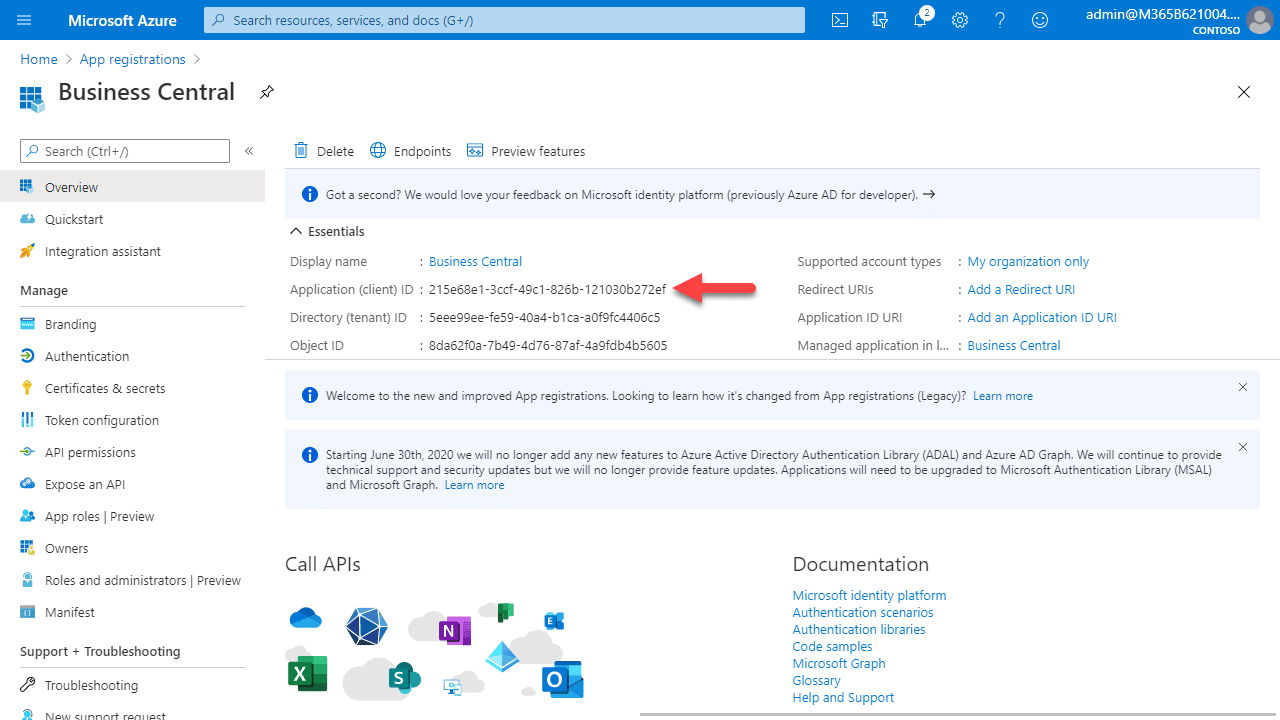Pin Business Central to the dashboard
This screenshot has width=1280, height=720.
pyautogui.click(x=266, y=92)
